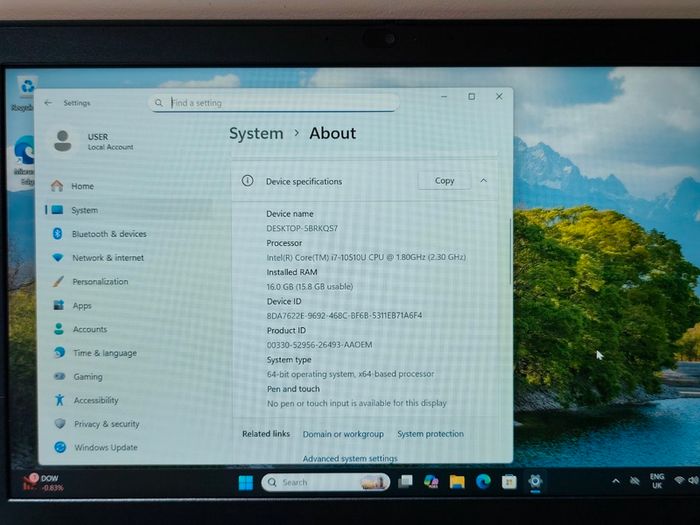
Task: Launch Microsoft Edge from the taskbar
Action: click(x=483, y=481)
